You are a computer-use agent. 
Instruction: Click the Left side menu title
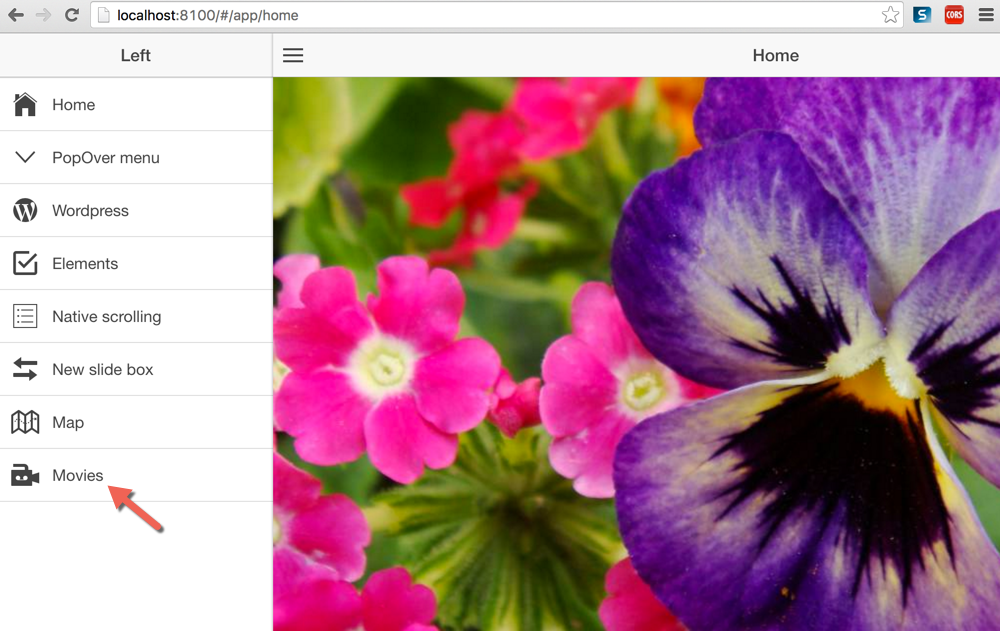[x=136, y=56]
